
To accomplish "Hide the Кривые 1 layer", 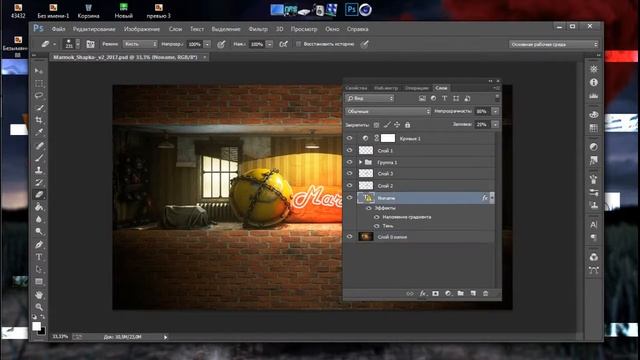I will pos(349,138).
